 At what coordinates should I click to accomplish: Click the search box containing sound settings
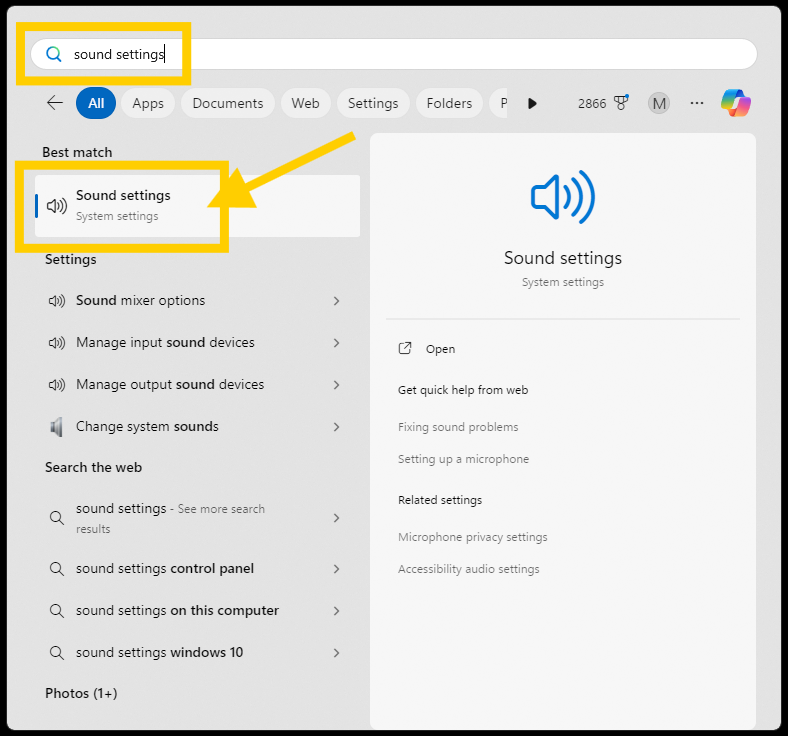point(400,54)
